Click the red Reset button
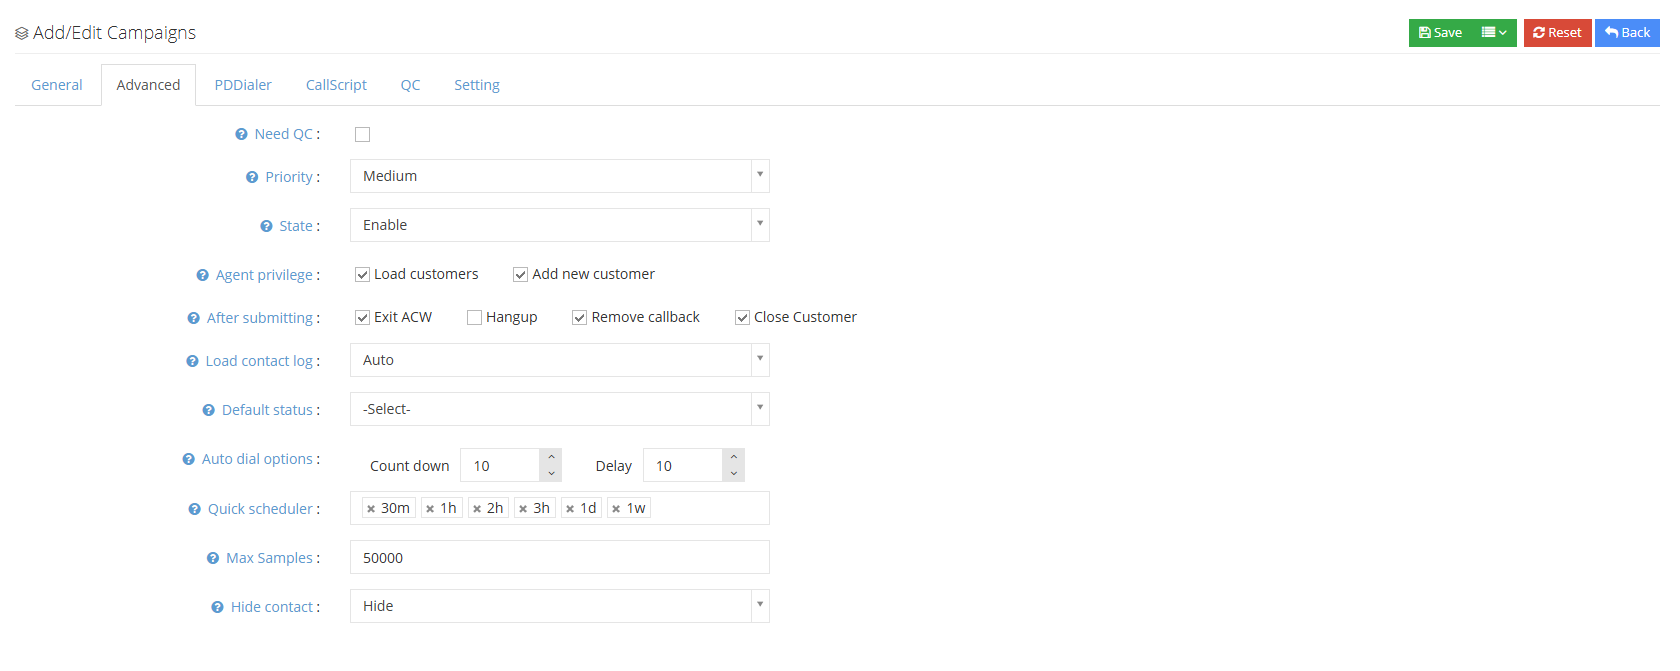 1557,33
